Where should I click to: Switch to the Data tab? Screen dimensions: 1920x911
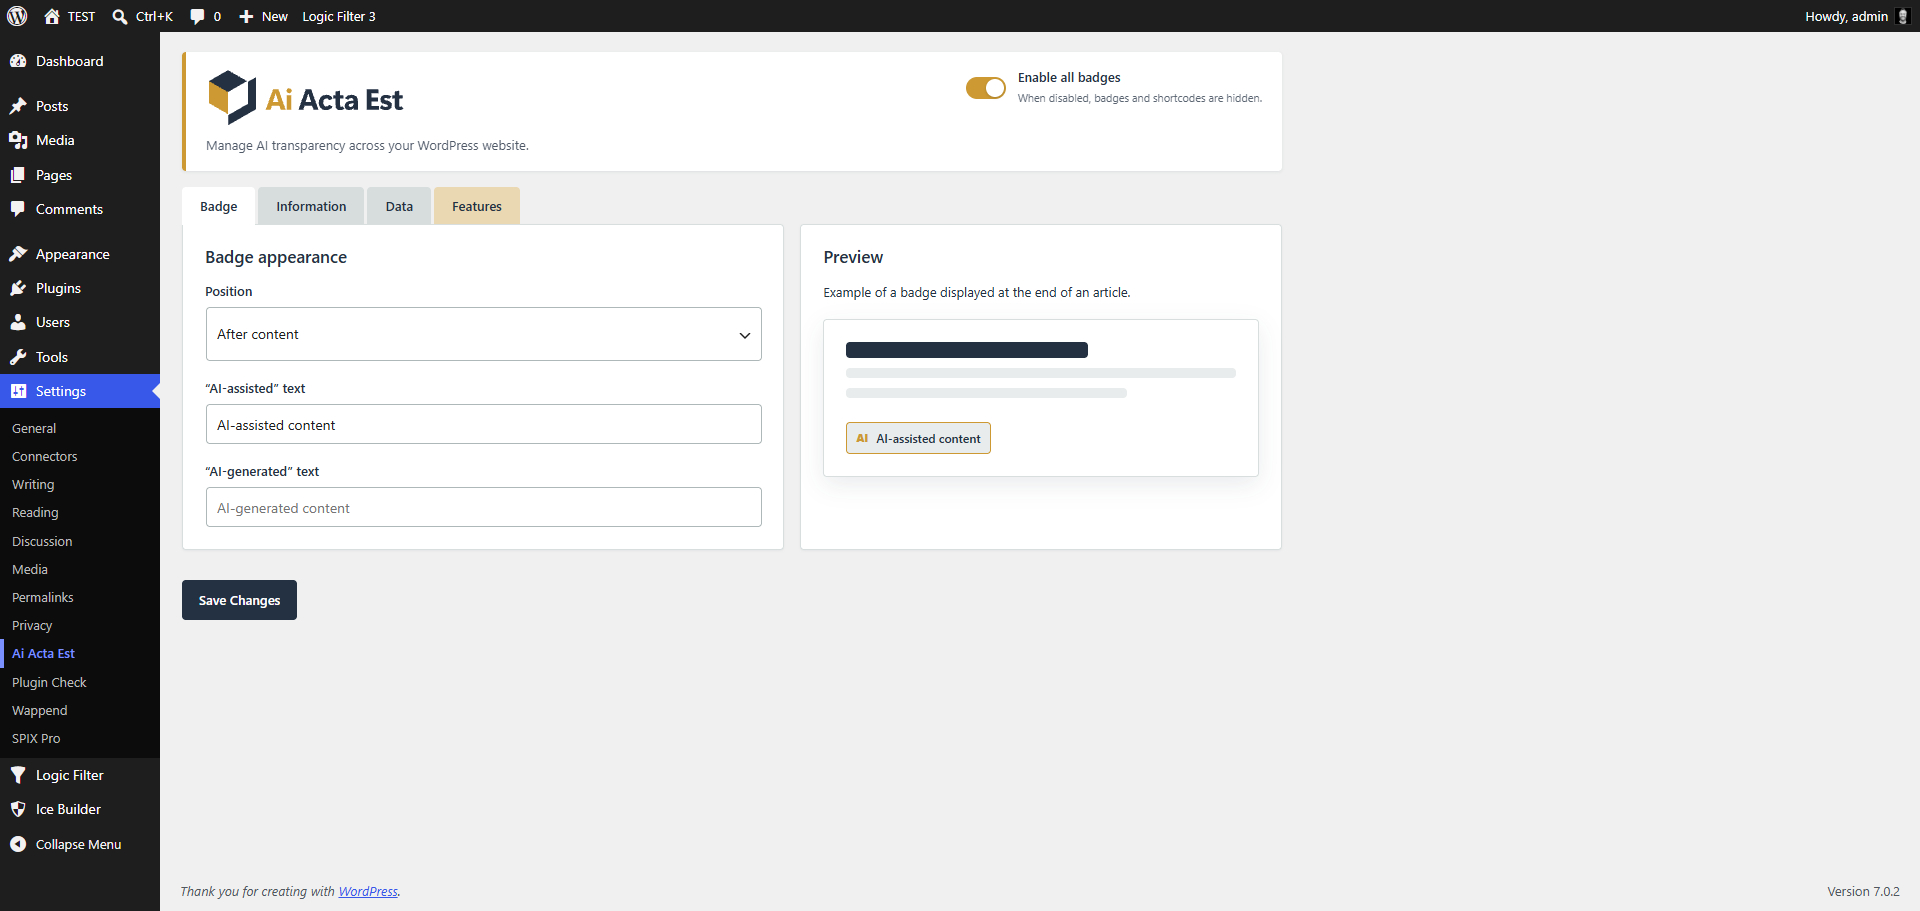point(399,206)
